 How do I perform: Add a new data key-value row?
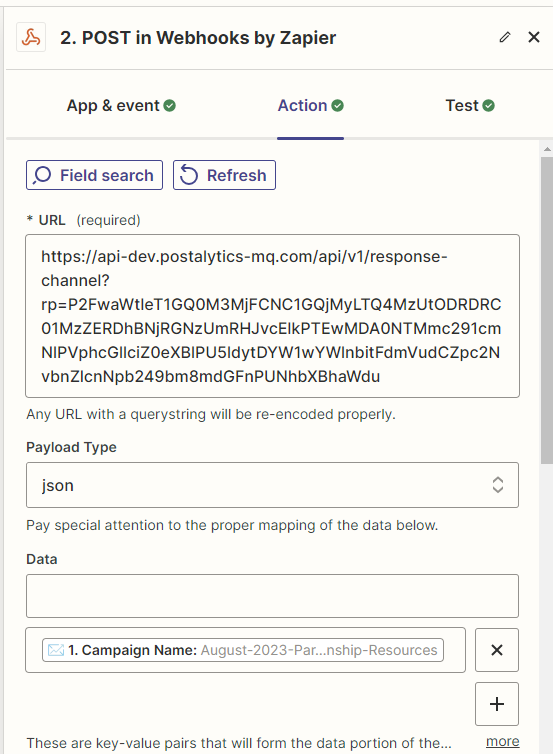pos(497,704)
